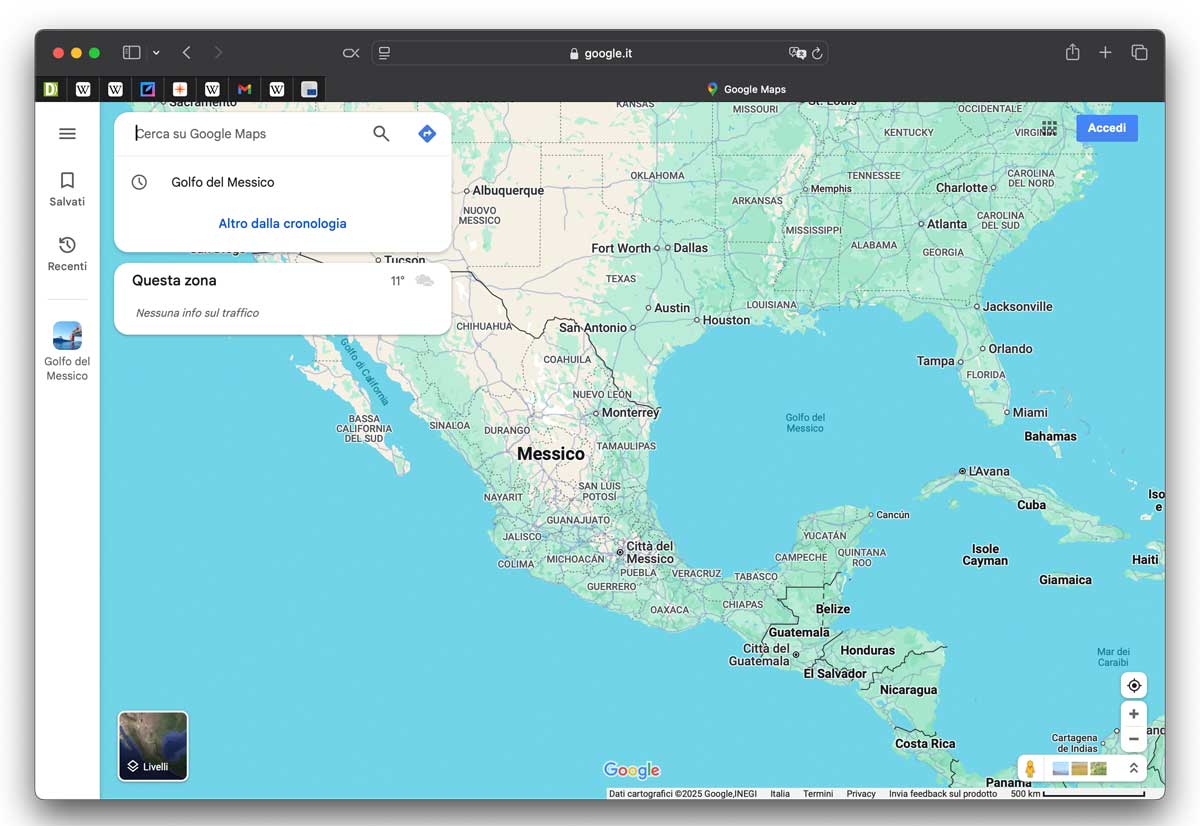
Task: Open Golfo del Messico recent shortcut
Action: [67, 351]
